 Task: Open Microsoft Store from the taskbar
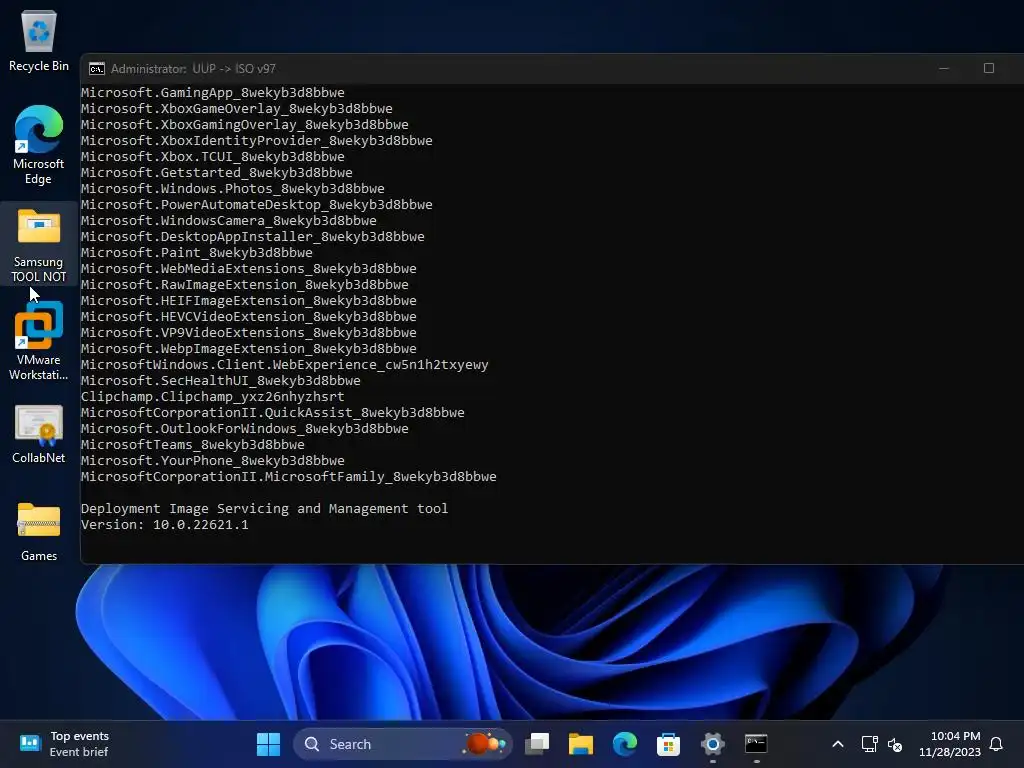(x=668, y=744)
